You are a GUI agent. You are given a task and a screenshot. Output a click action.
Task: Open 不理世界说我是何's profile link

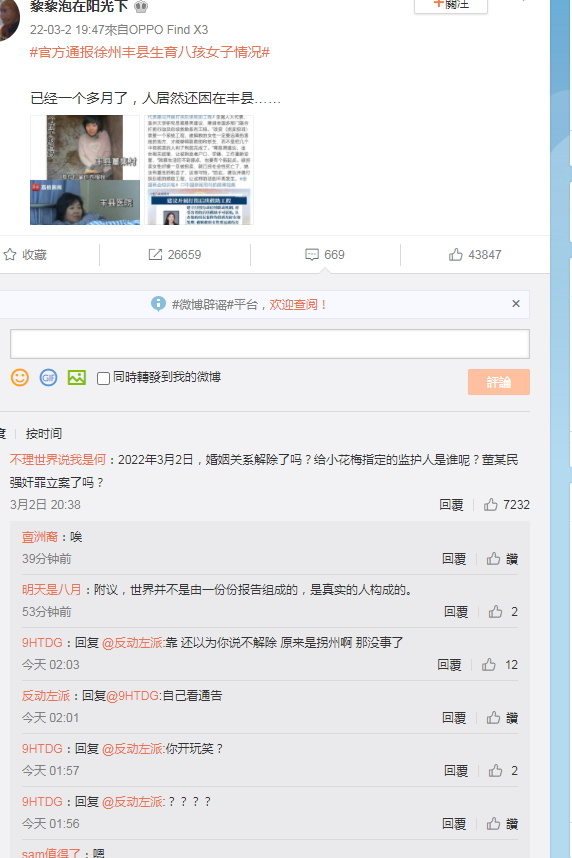[57, 460]
